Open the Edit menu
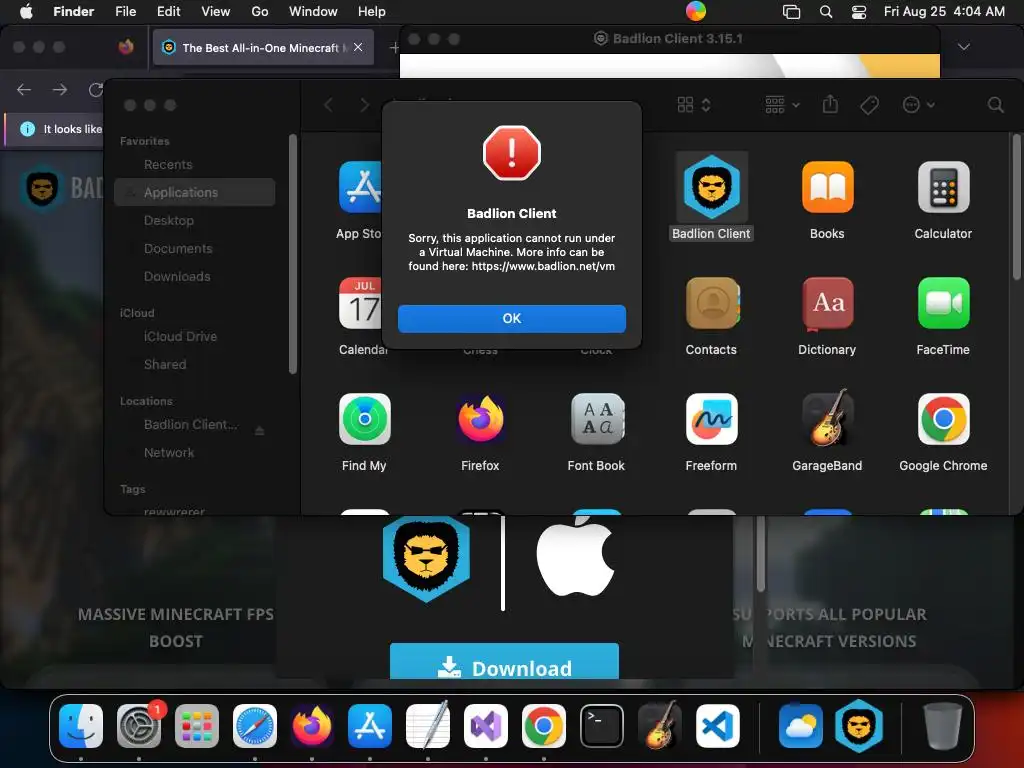The image size is (1024, 768). pos(168,11)
